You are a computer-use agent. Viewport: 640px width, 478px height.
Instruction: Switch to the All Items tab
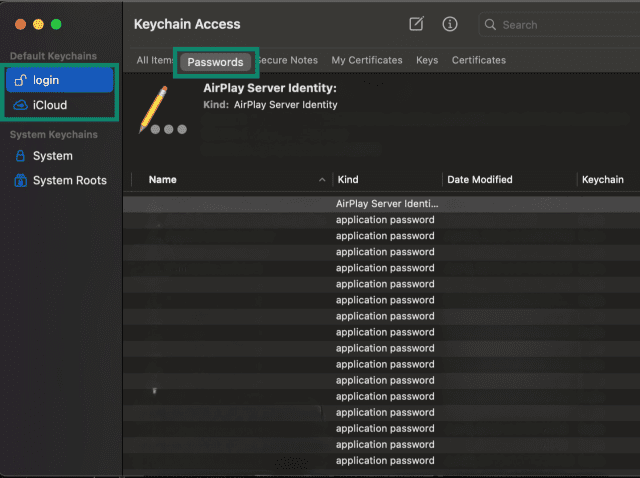pyautogui.click(x=155, y=60)
